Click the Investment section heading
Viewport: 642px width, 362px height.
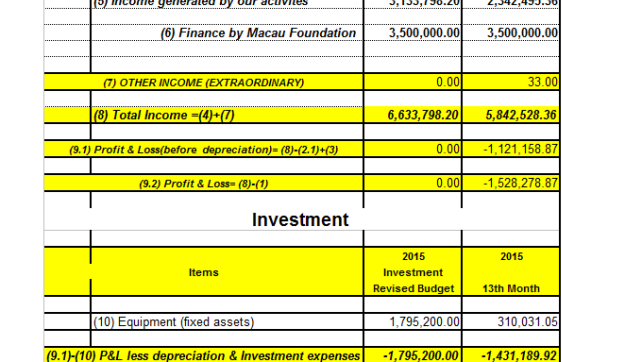tap(300, 219)
